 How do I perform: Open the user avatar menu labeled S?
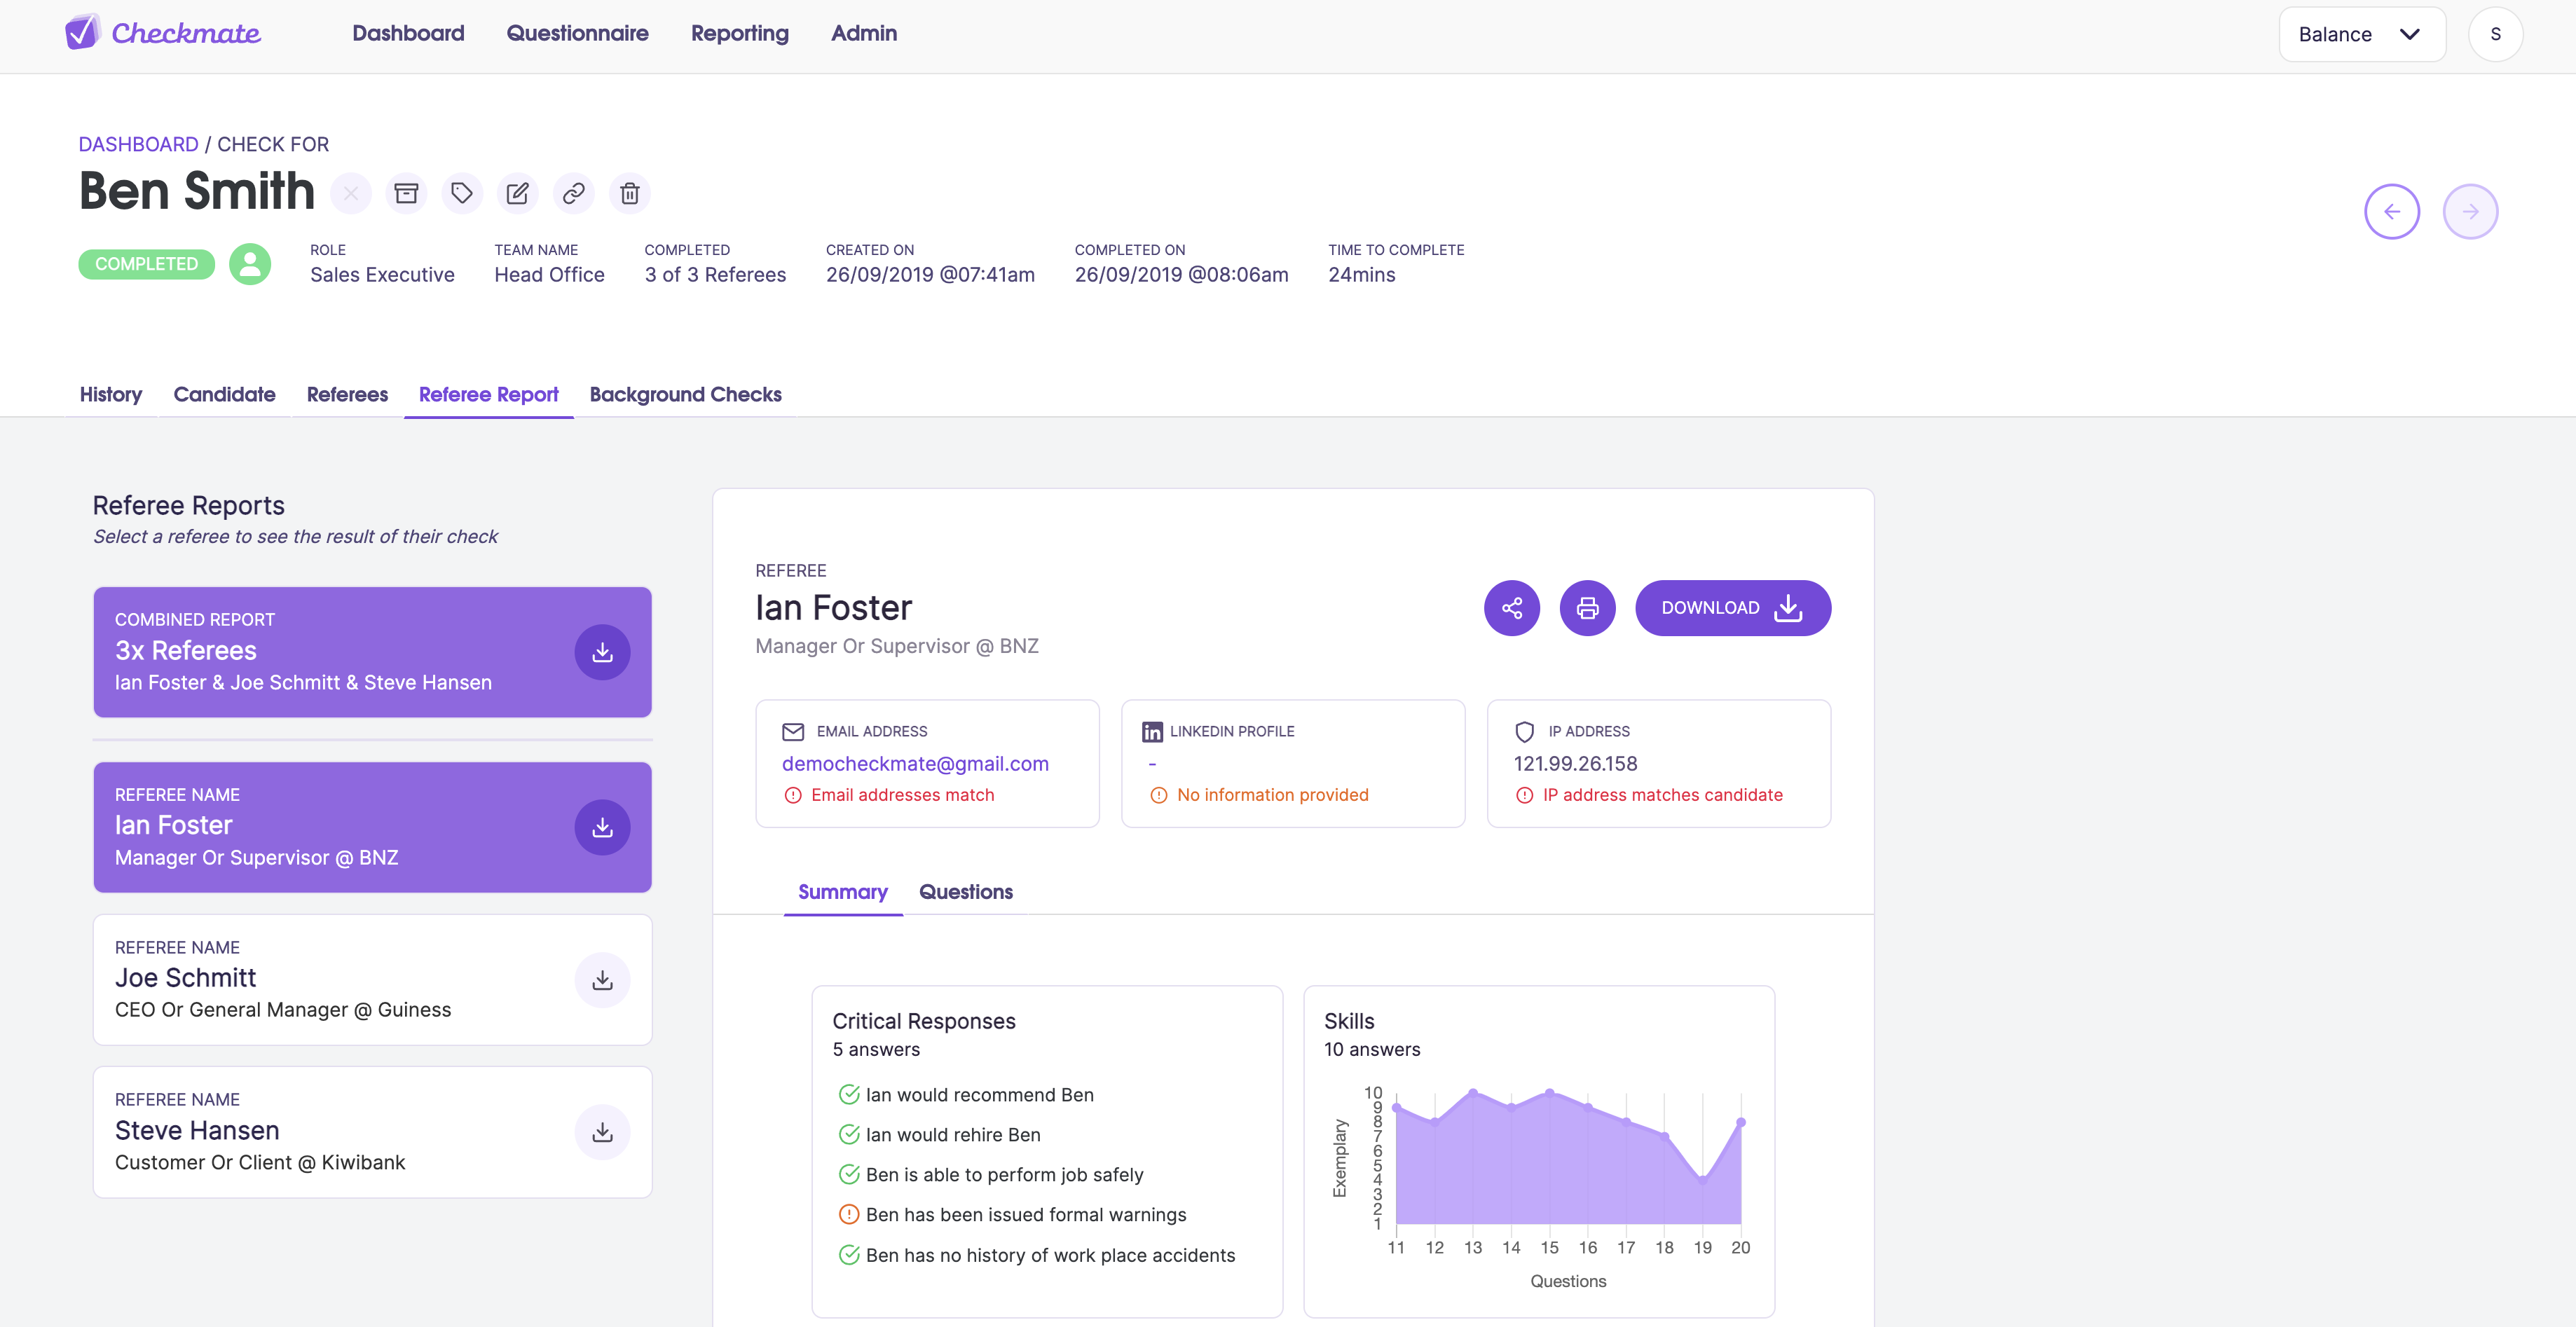tap(2495, 34)
